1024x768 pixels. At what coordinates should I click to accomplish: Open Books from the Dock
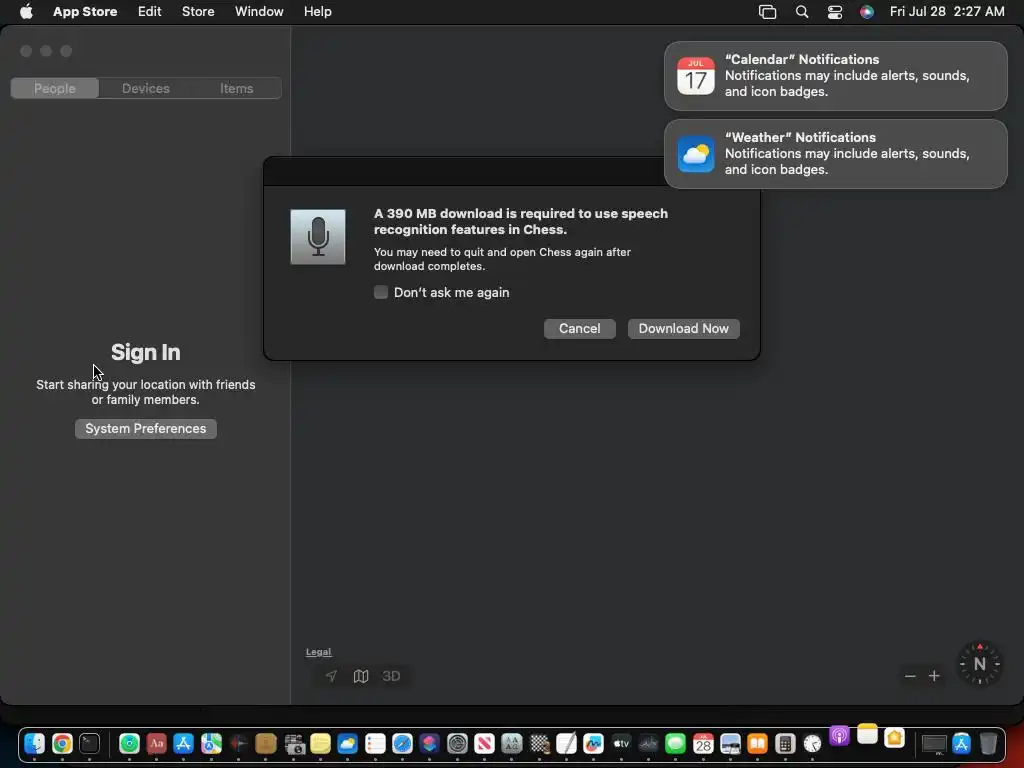758,743
